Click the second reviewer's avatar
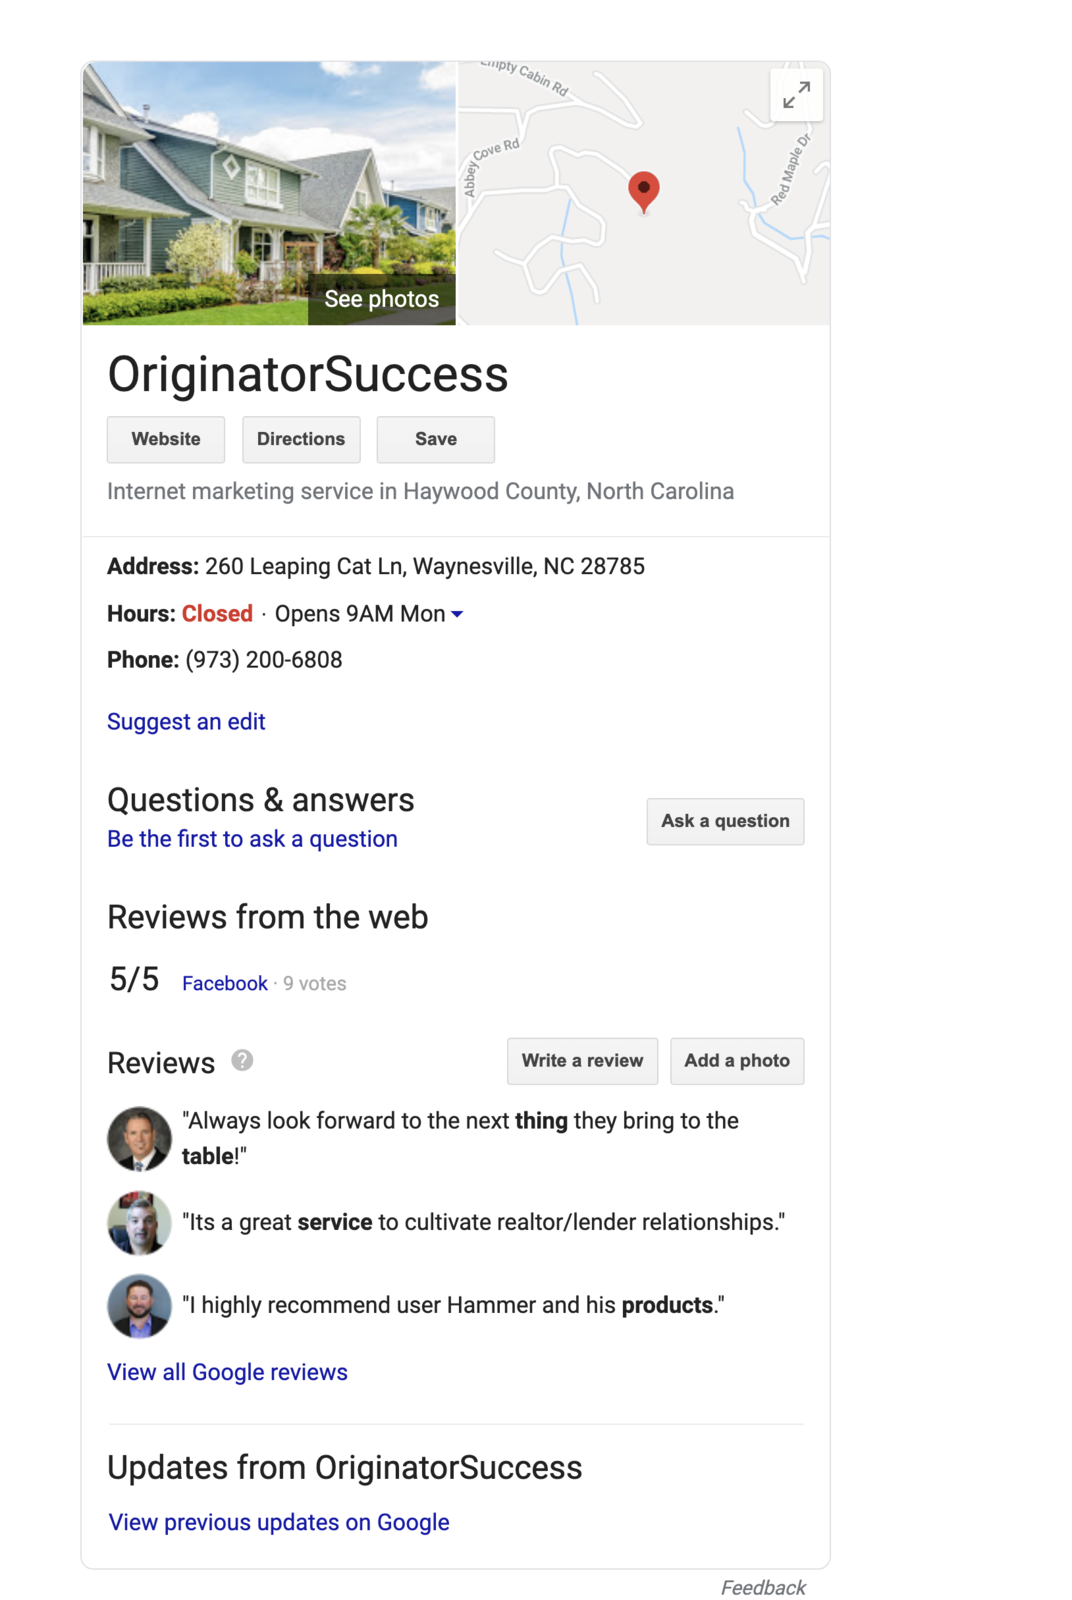Viewport: 1072px width, 1600px height. click(x=139, y=1222)
